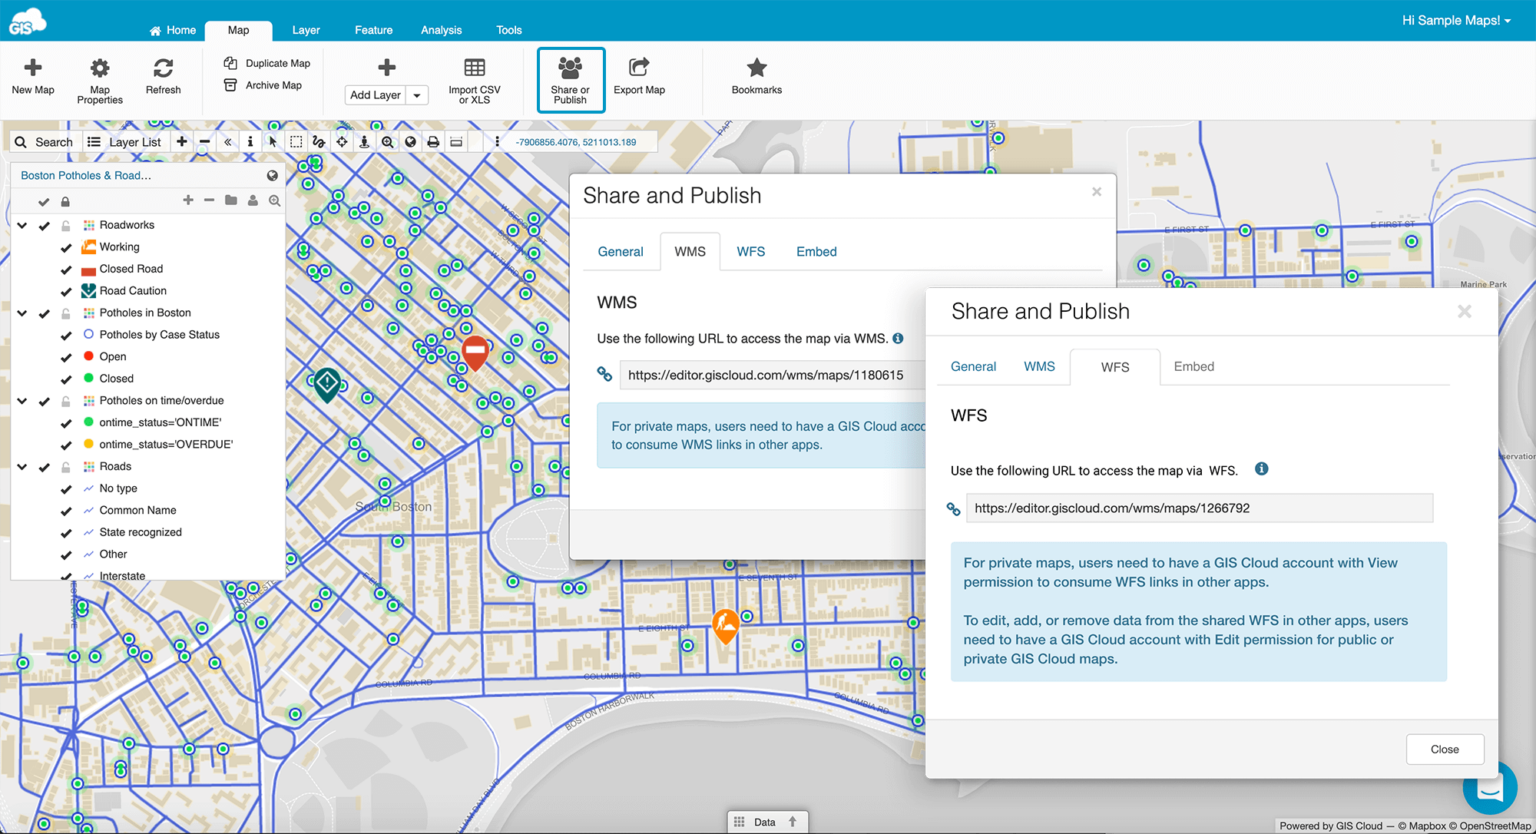Click the feature info tool icon
Image resolution: width=1536 pixels, height=834 pixels.
click(250, 142)
